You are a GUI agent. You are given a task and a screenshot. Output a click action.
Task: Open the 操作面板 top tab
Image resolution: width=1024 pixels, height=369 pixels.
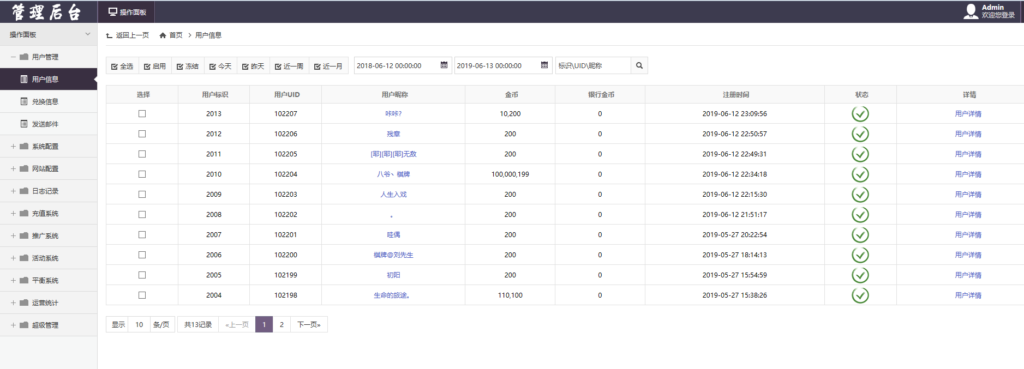(127, 12)
